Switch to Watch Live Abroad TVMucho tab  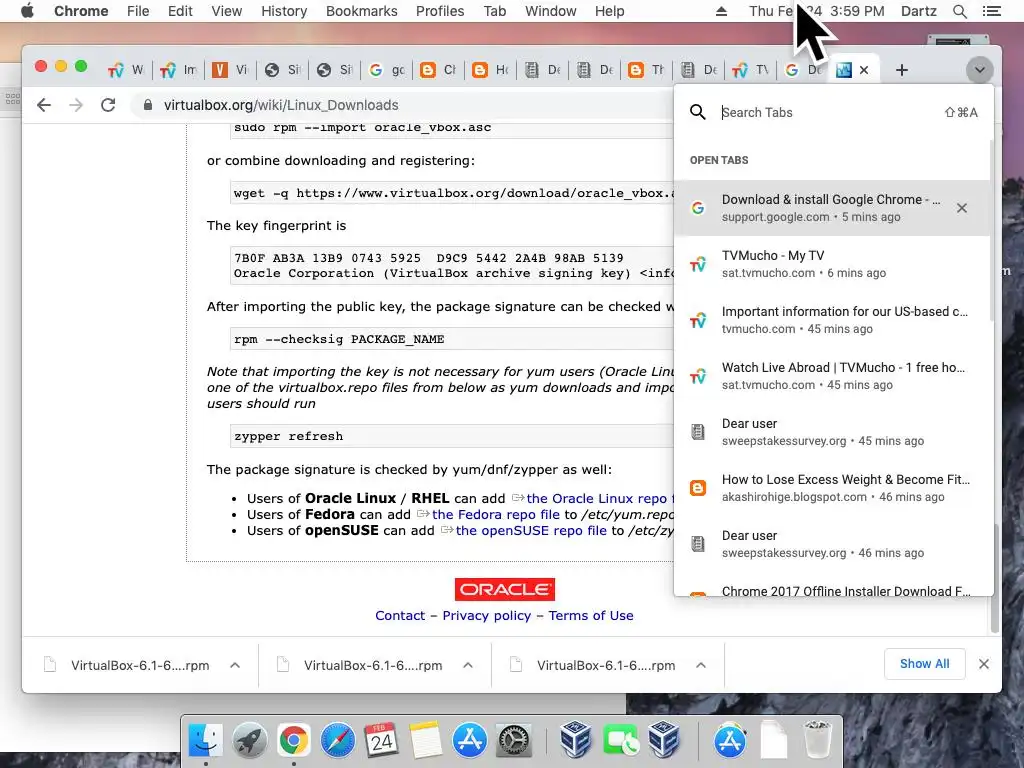pos(831,376)
